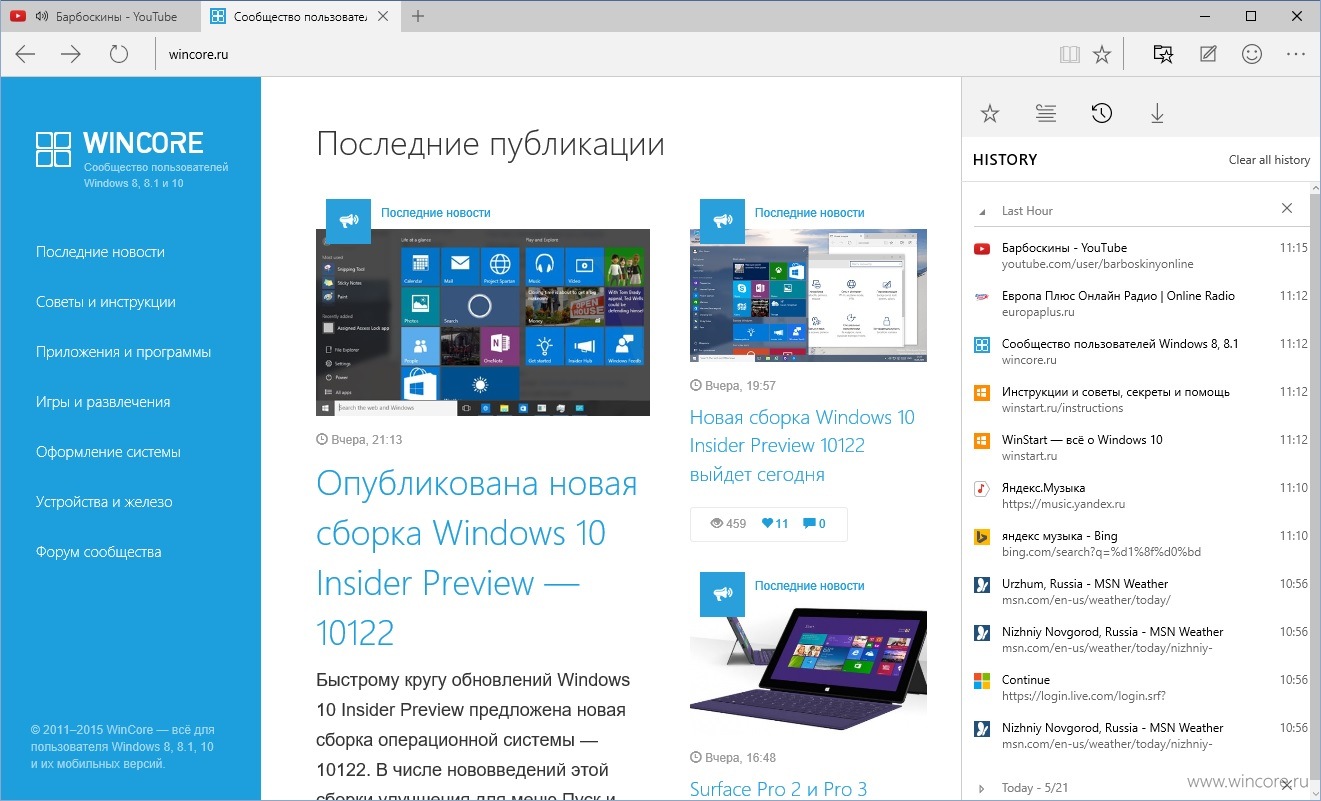The height and width of the screenshot is (801, 1321).
Task: Click Последние новости tag above first article
Action: click(x=436, y=213)
